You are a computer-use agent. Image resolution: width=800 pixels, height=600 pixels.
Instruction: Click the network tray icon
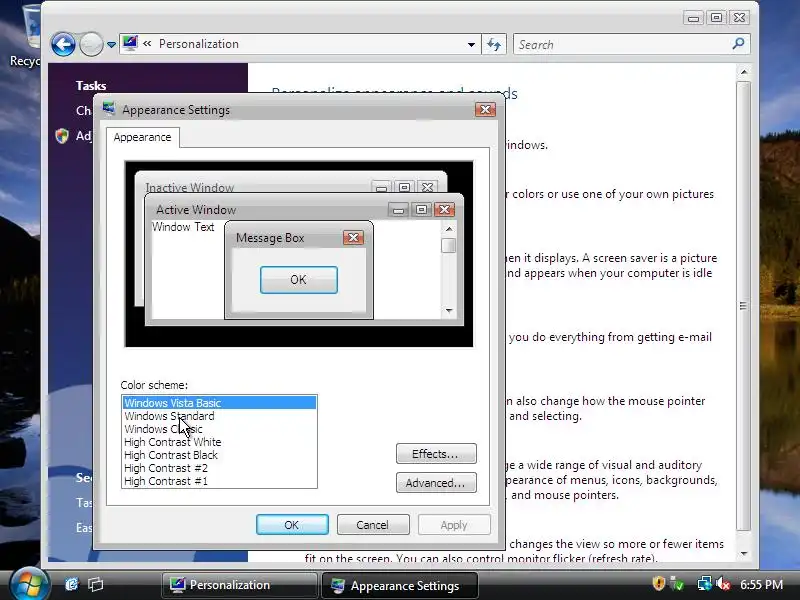point(704,584)
